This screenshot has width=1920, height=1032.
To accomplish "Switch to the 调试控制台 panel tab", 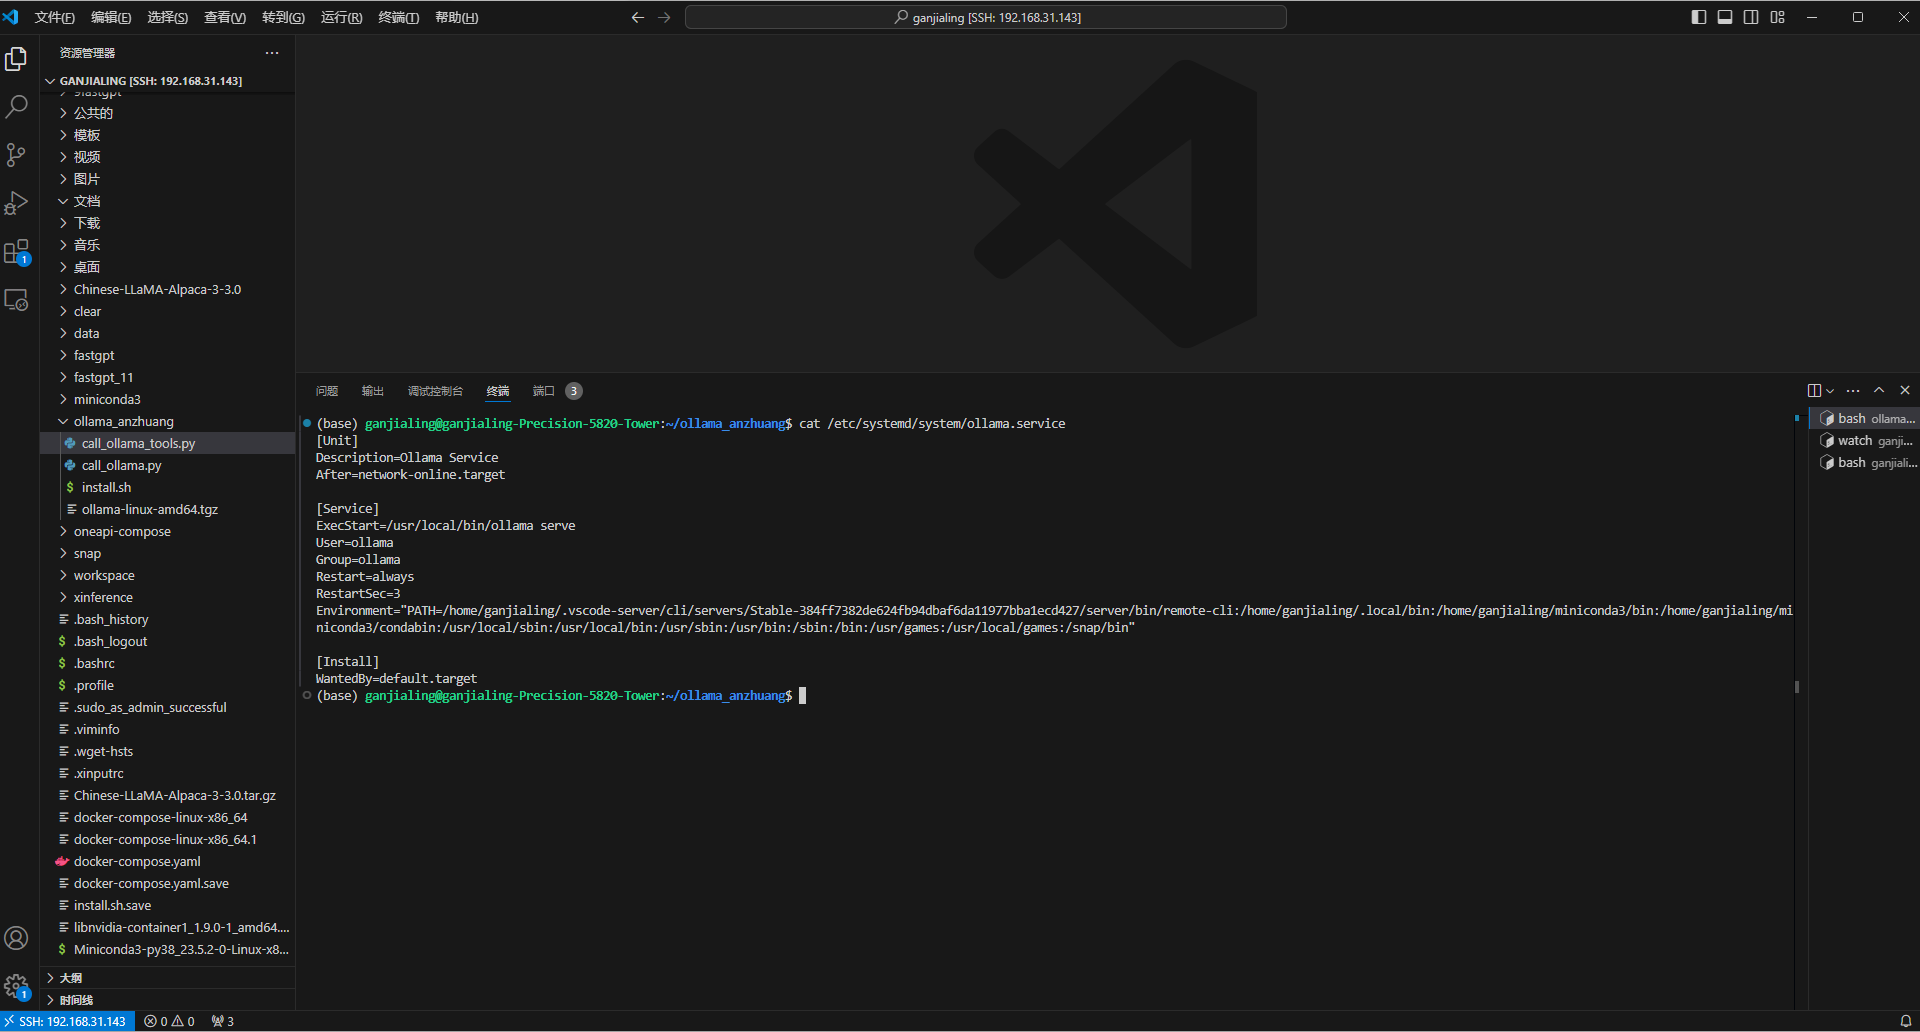I will 435,391.
